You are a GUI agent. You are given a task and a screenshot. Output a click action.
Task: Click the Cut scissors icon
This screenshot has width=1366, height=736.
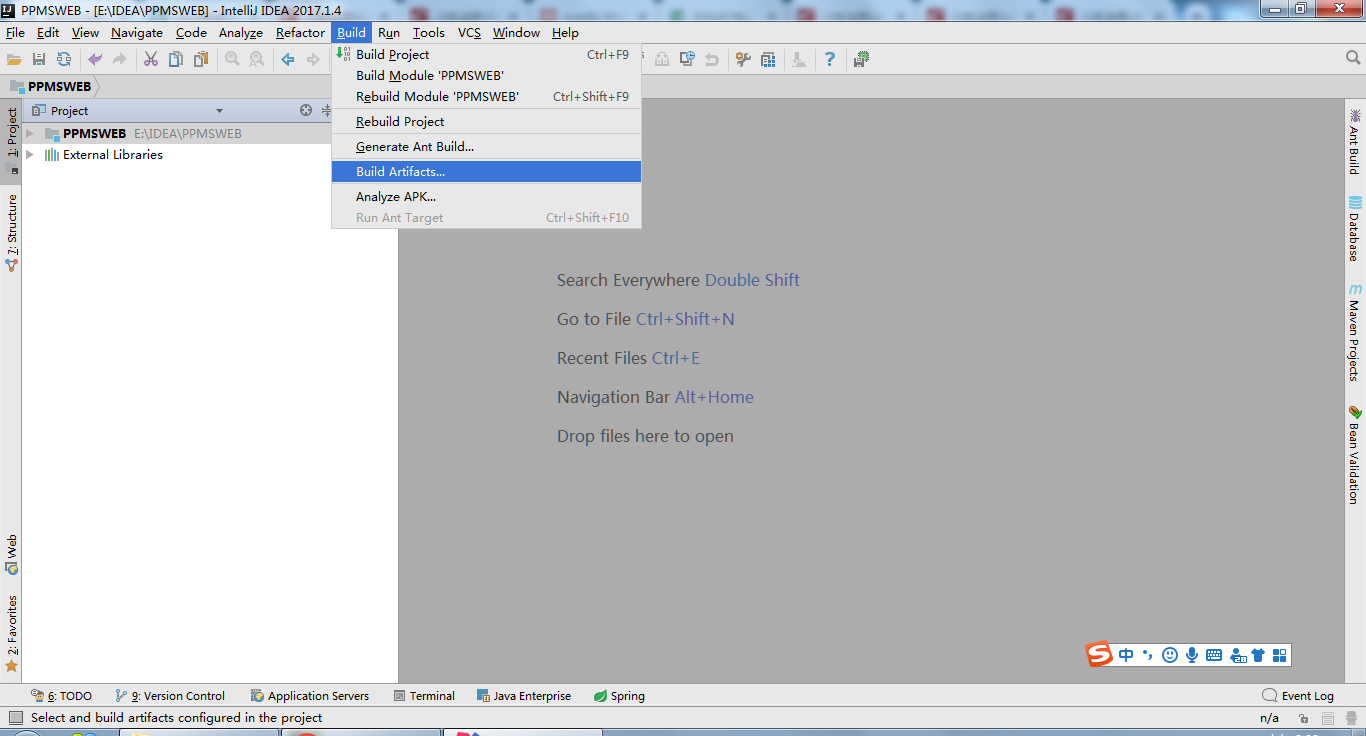pyautogui.click(x=151, y=60)
